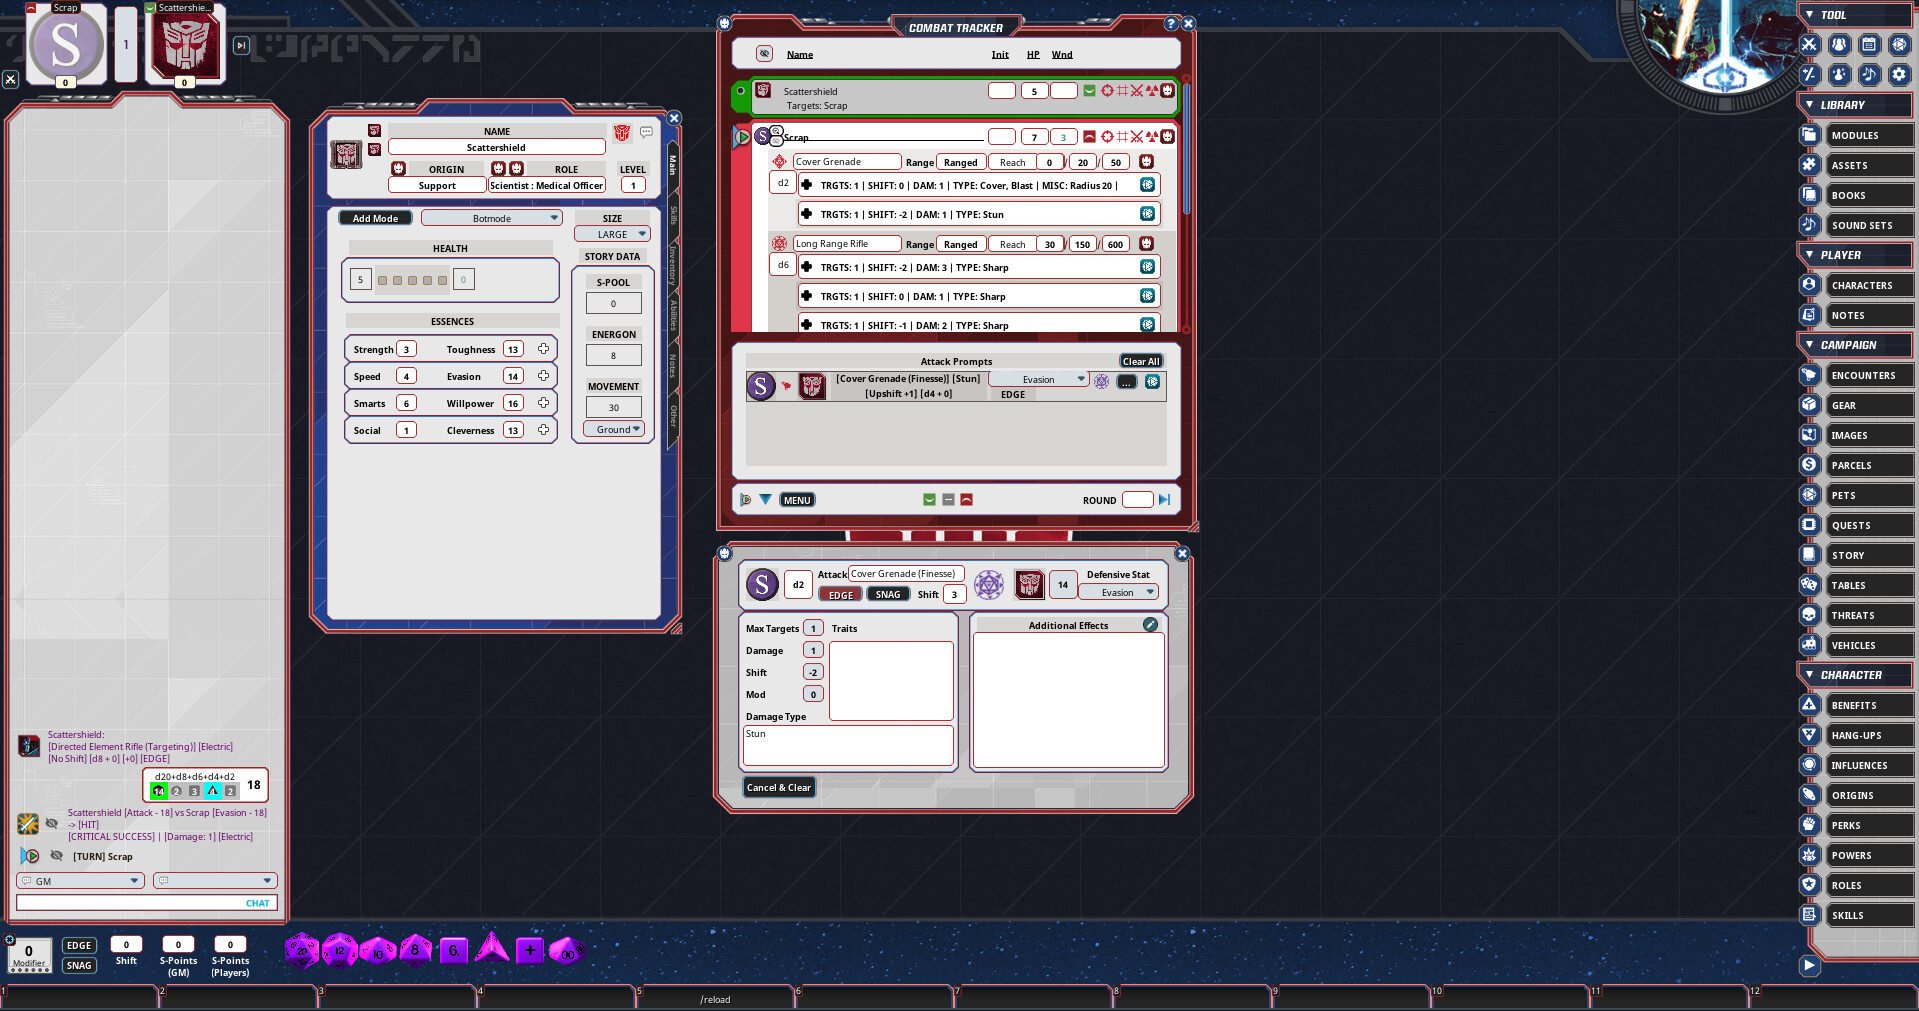Select the calendar tool in the Tool panel
The height and width of the screenshot is (1011, 1919).
pyautogui.click(x=1868, y=44)
